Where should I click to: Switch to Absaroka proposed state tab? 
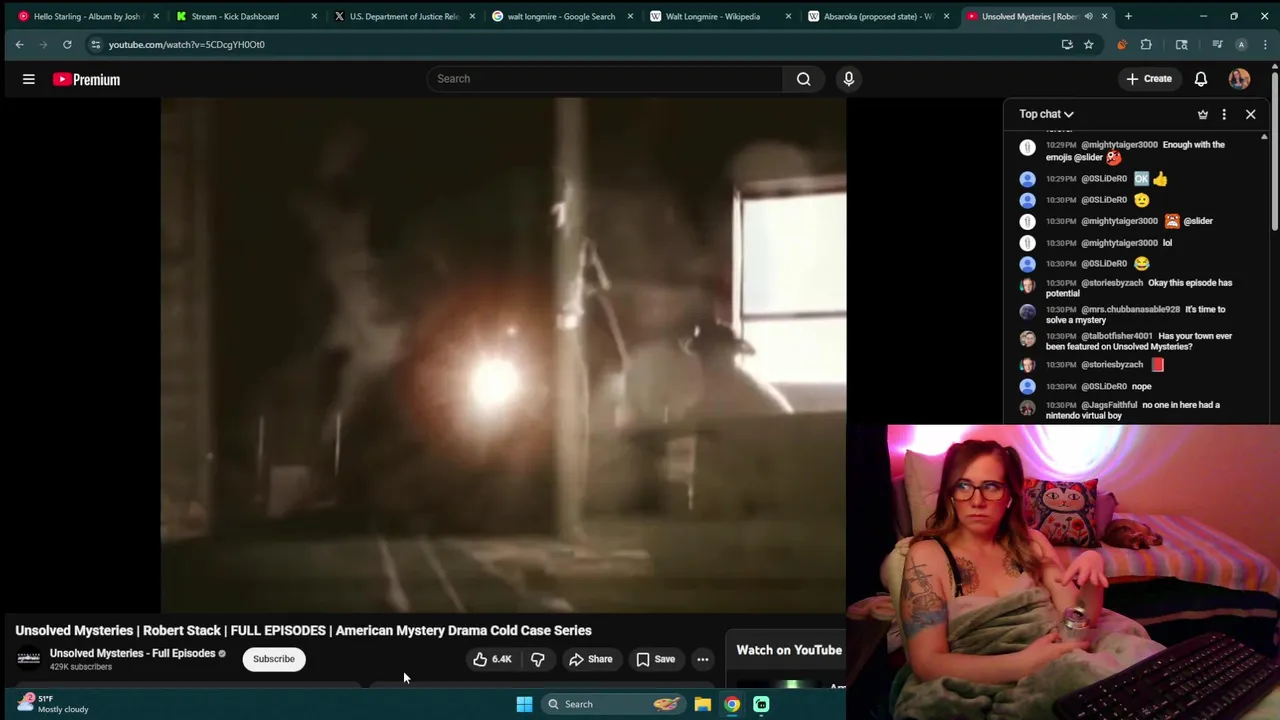877,16
